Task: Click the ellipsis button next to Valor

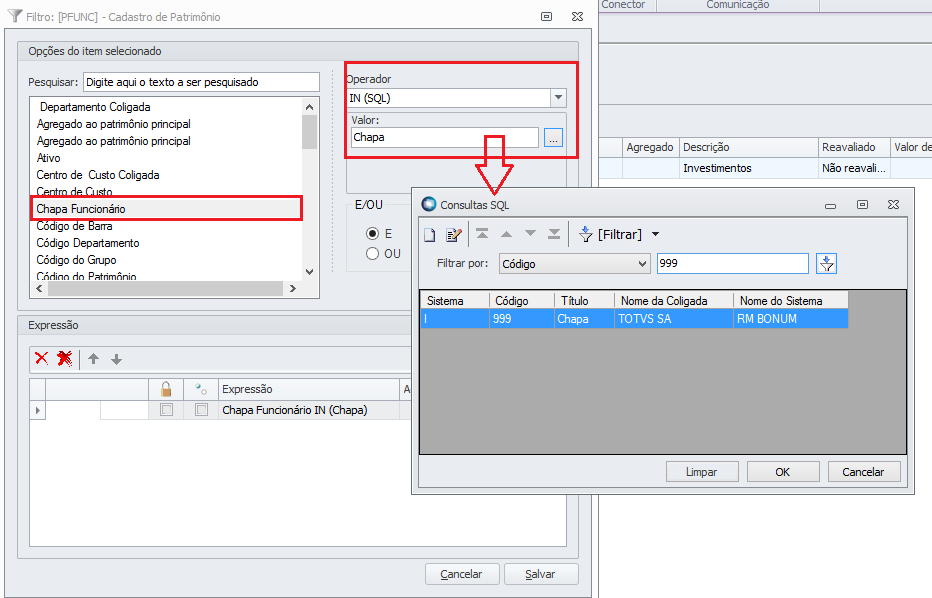Action: tap(553, 139)
